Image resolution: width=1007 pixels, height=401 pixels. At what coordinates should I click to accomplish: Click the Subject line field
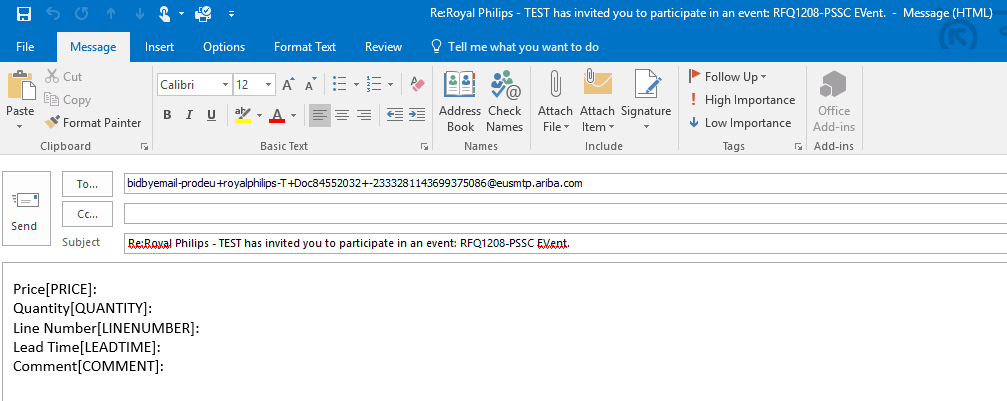pos(565,244)
